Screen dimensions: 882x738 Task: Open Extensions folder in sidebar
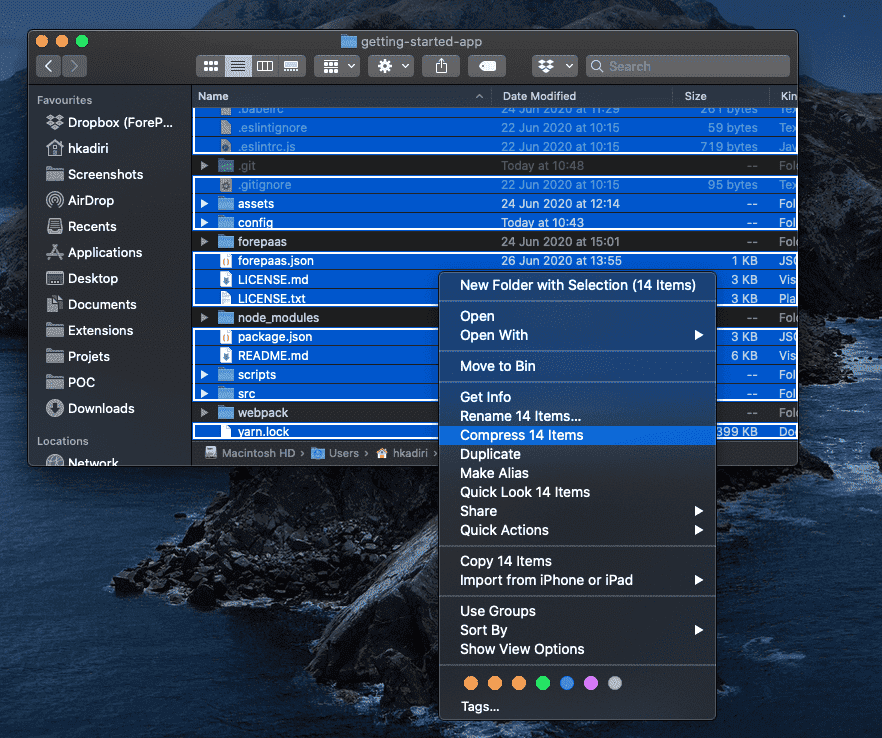click(x=90, y=330)
